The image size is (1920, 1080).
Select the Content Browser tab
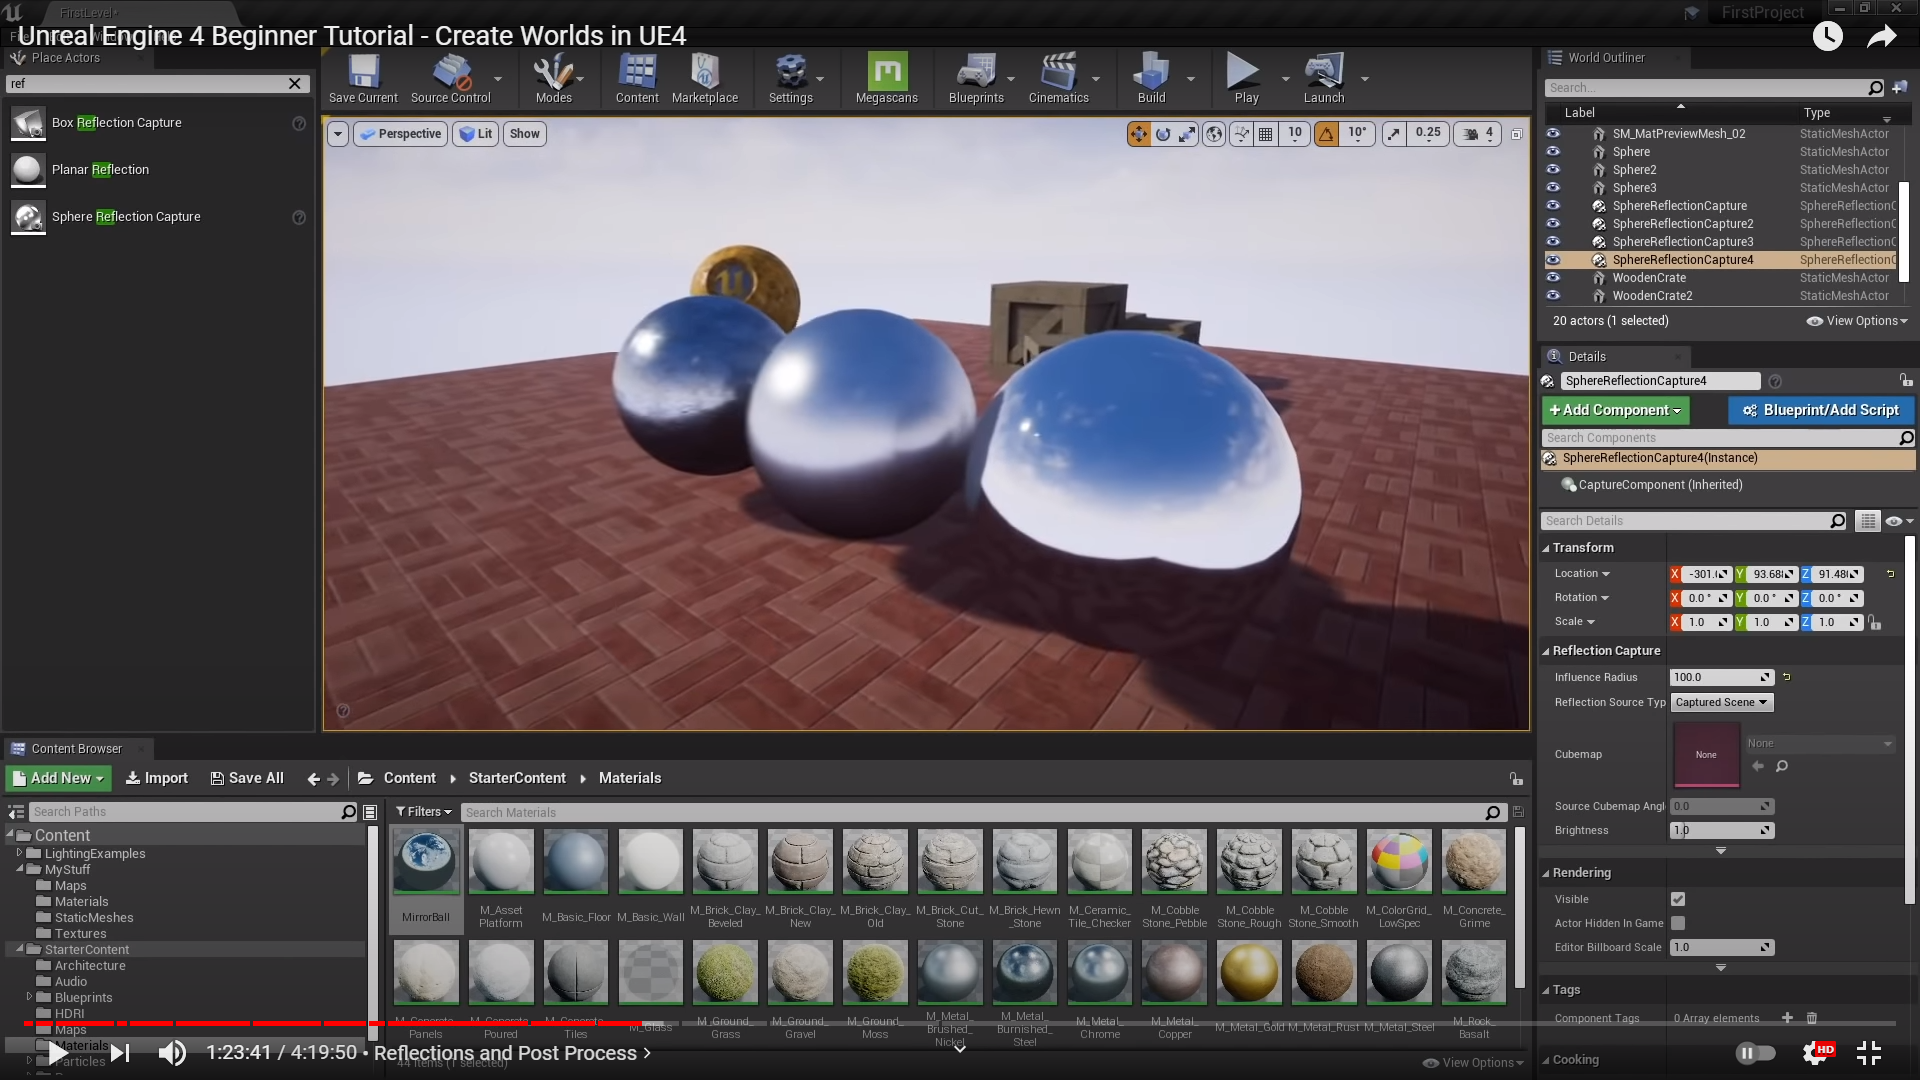click(76, 748)
